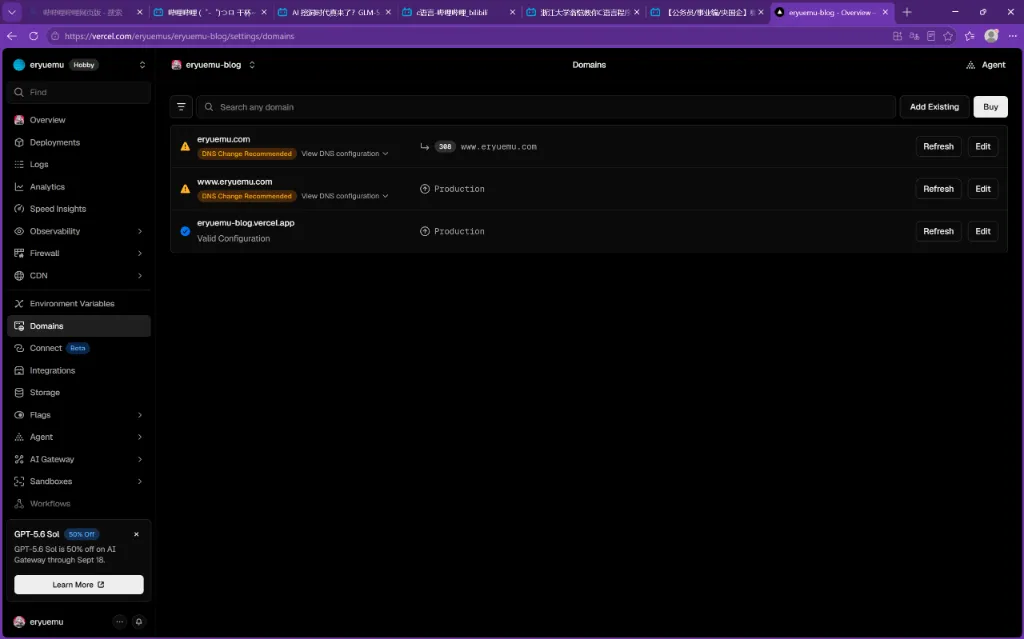
Task: Refresh the www.eryuemu.com domain row
Action: 938,189
